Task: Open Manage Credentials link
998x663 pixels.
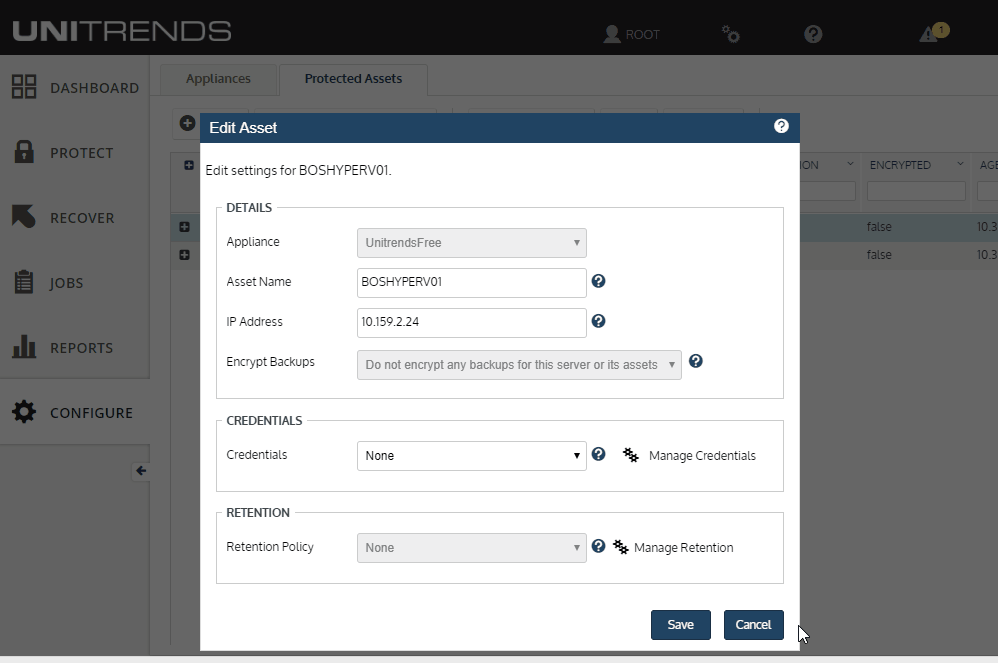Action: click(x=702, y=456)
